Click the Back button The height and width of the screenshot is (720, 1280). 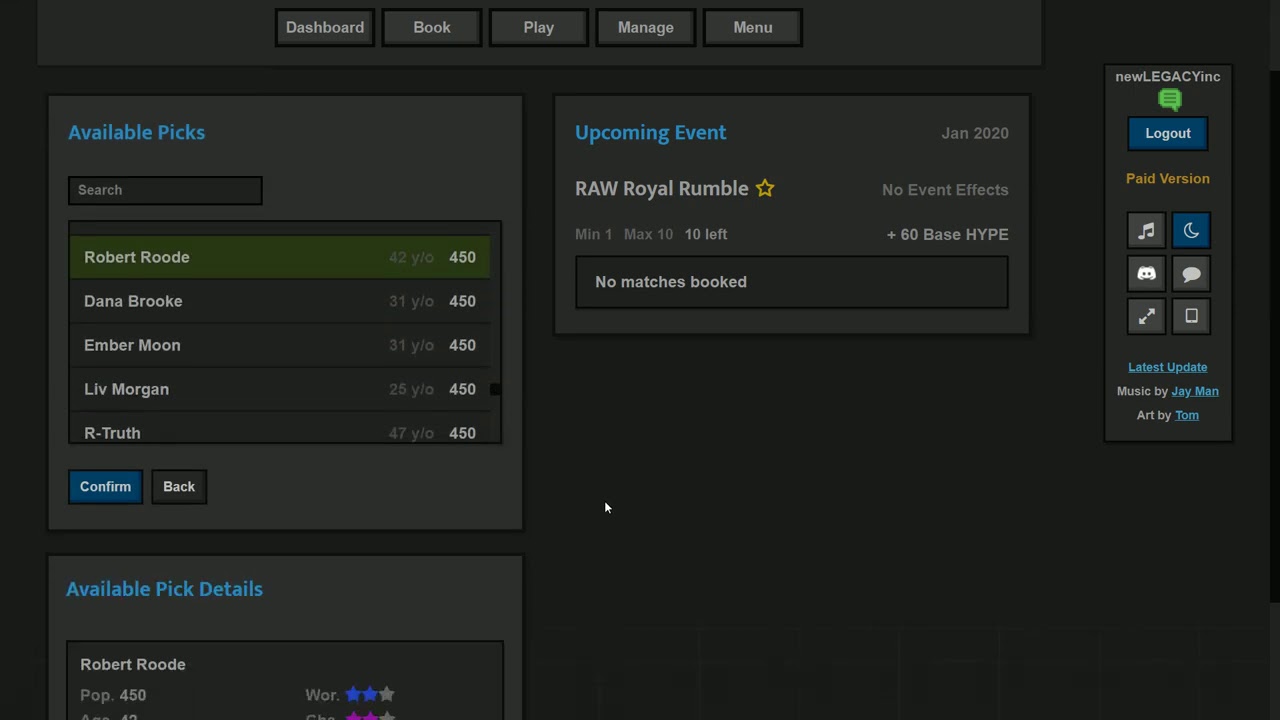tap(179, 487)
